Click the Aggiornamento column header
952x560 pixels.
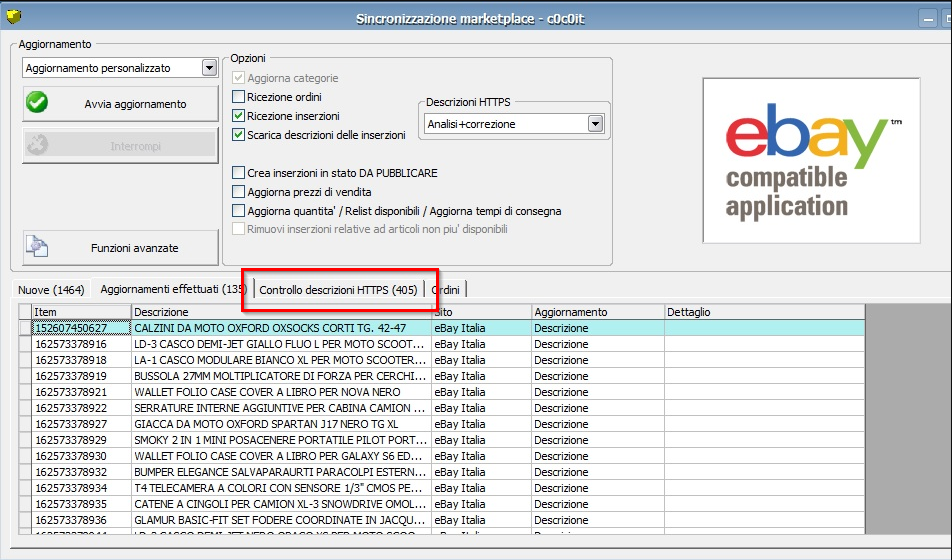point(598,312)
